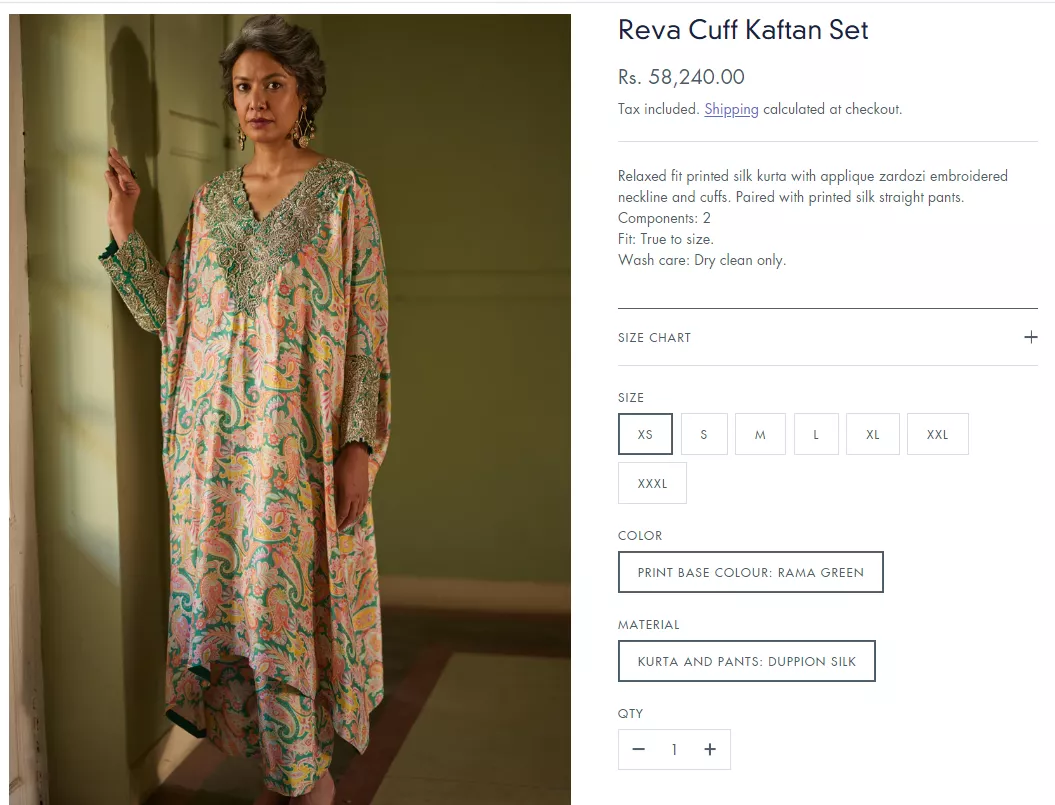Click the plus icon beside Size Chart
The width and height of the screenshot is (1055, 805).
[1030, 337]
